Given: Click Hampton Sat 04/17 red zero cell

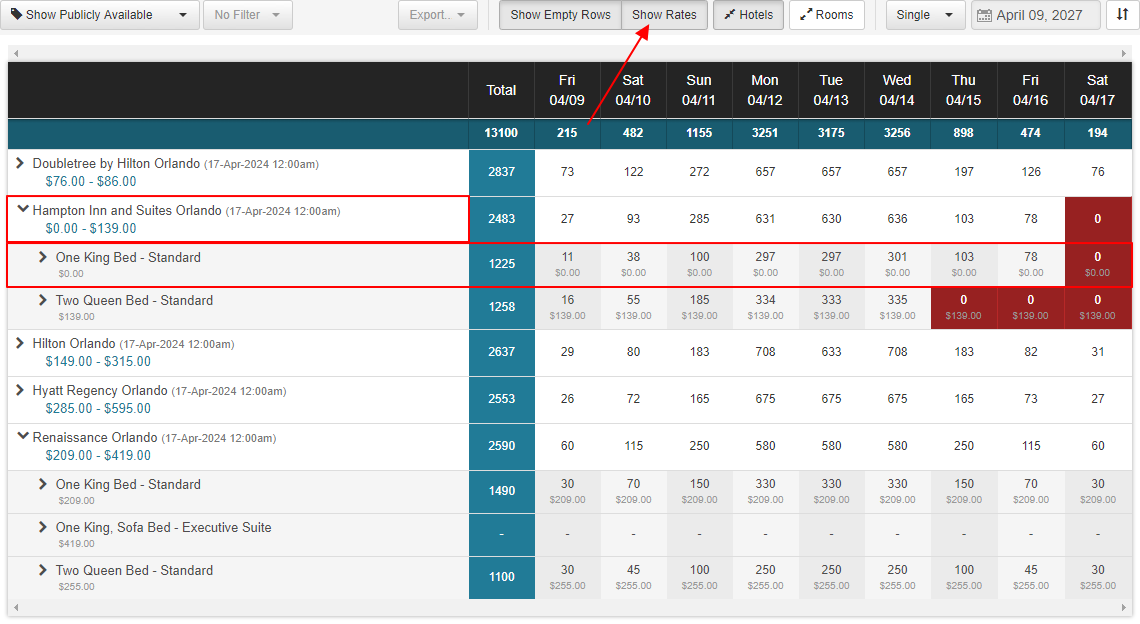Looking at the screenshot, I should point(1098,219).
